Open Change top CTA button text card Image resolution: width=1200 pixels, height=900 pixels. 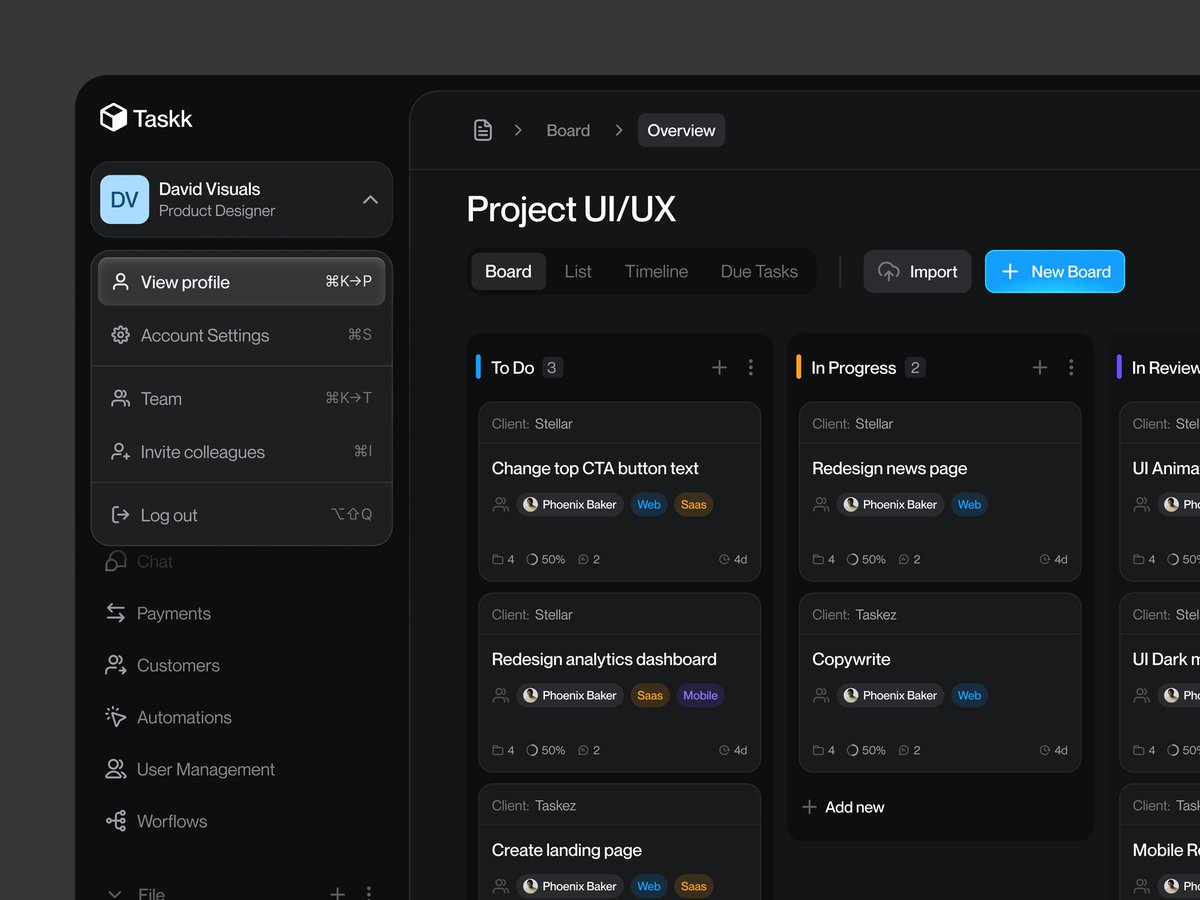619,492
